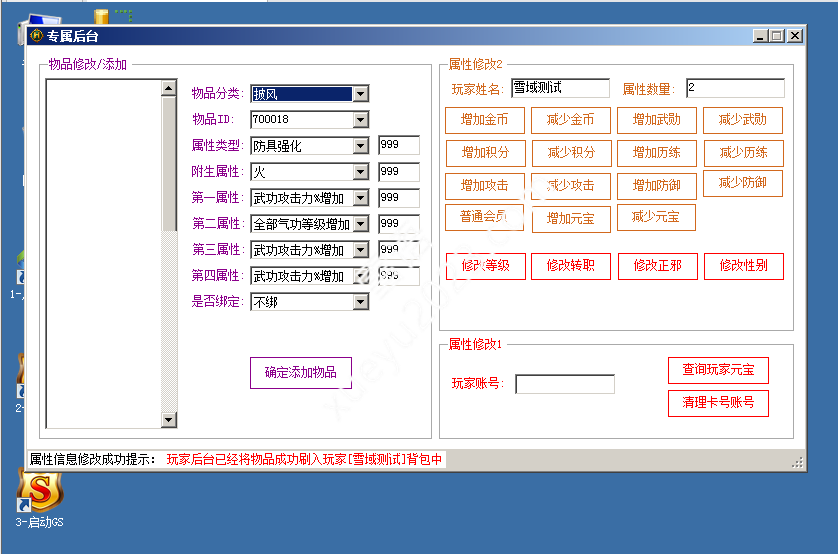Focus the empty 玩家账号 input field
Image resolution: width=838 pixels, height=554 pixels.
pyautogui.click(x=565, y=384)
